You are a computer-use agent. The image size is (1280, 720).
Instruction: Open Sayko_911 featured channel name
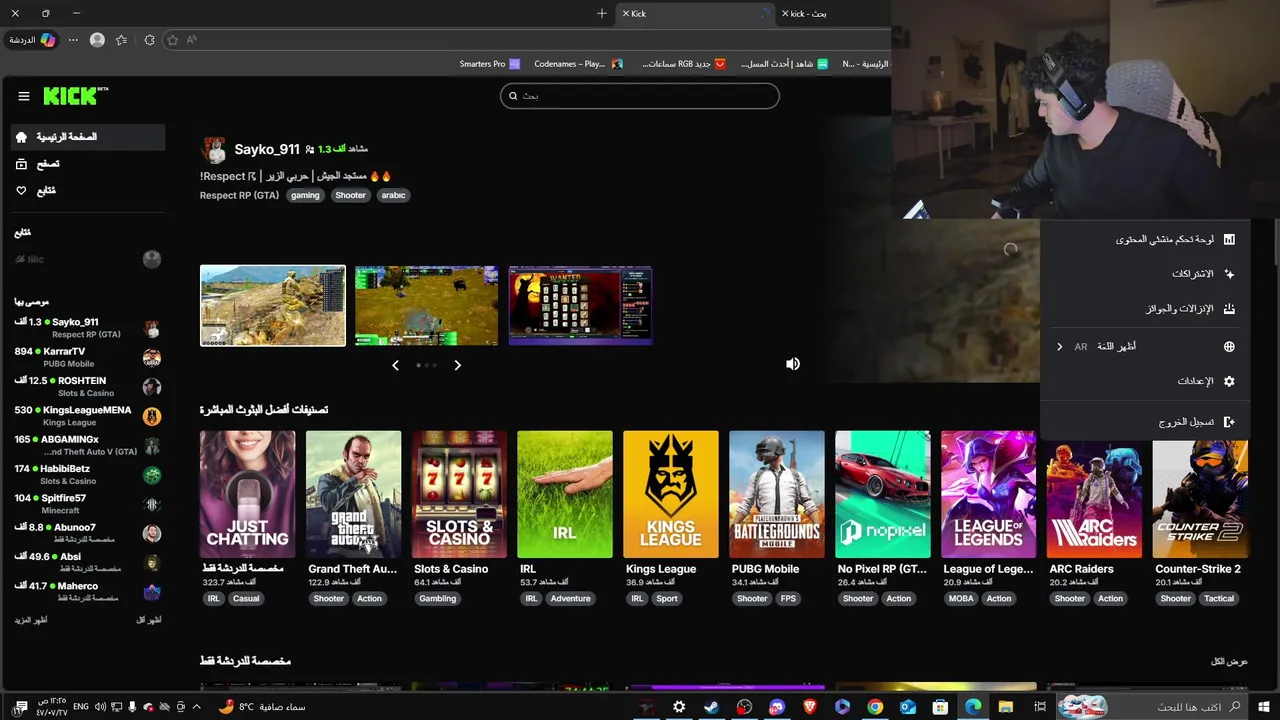267,149
